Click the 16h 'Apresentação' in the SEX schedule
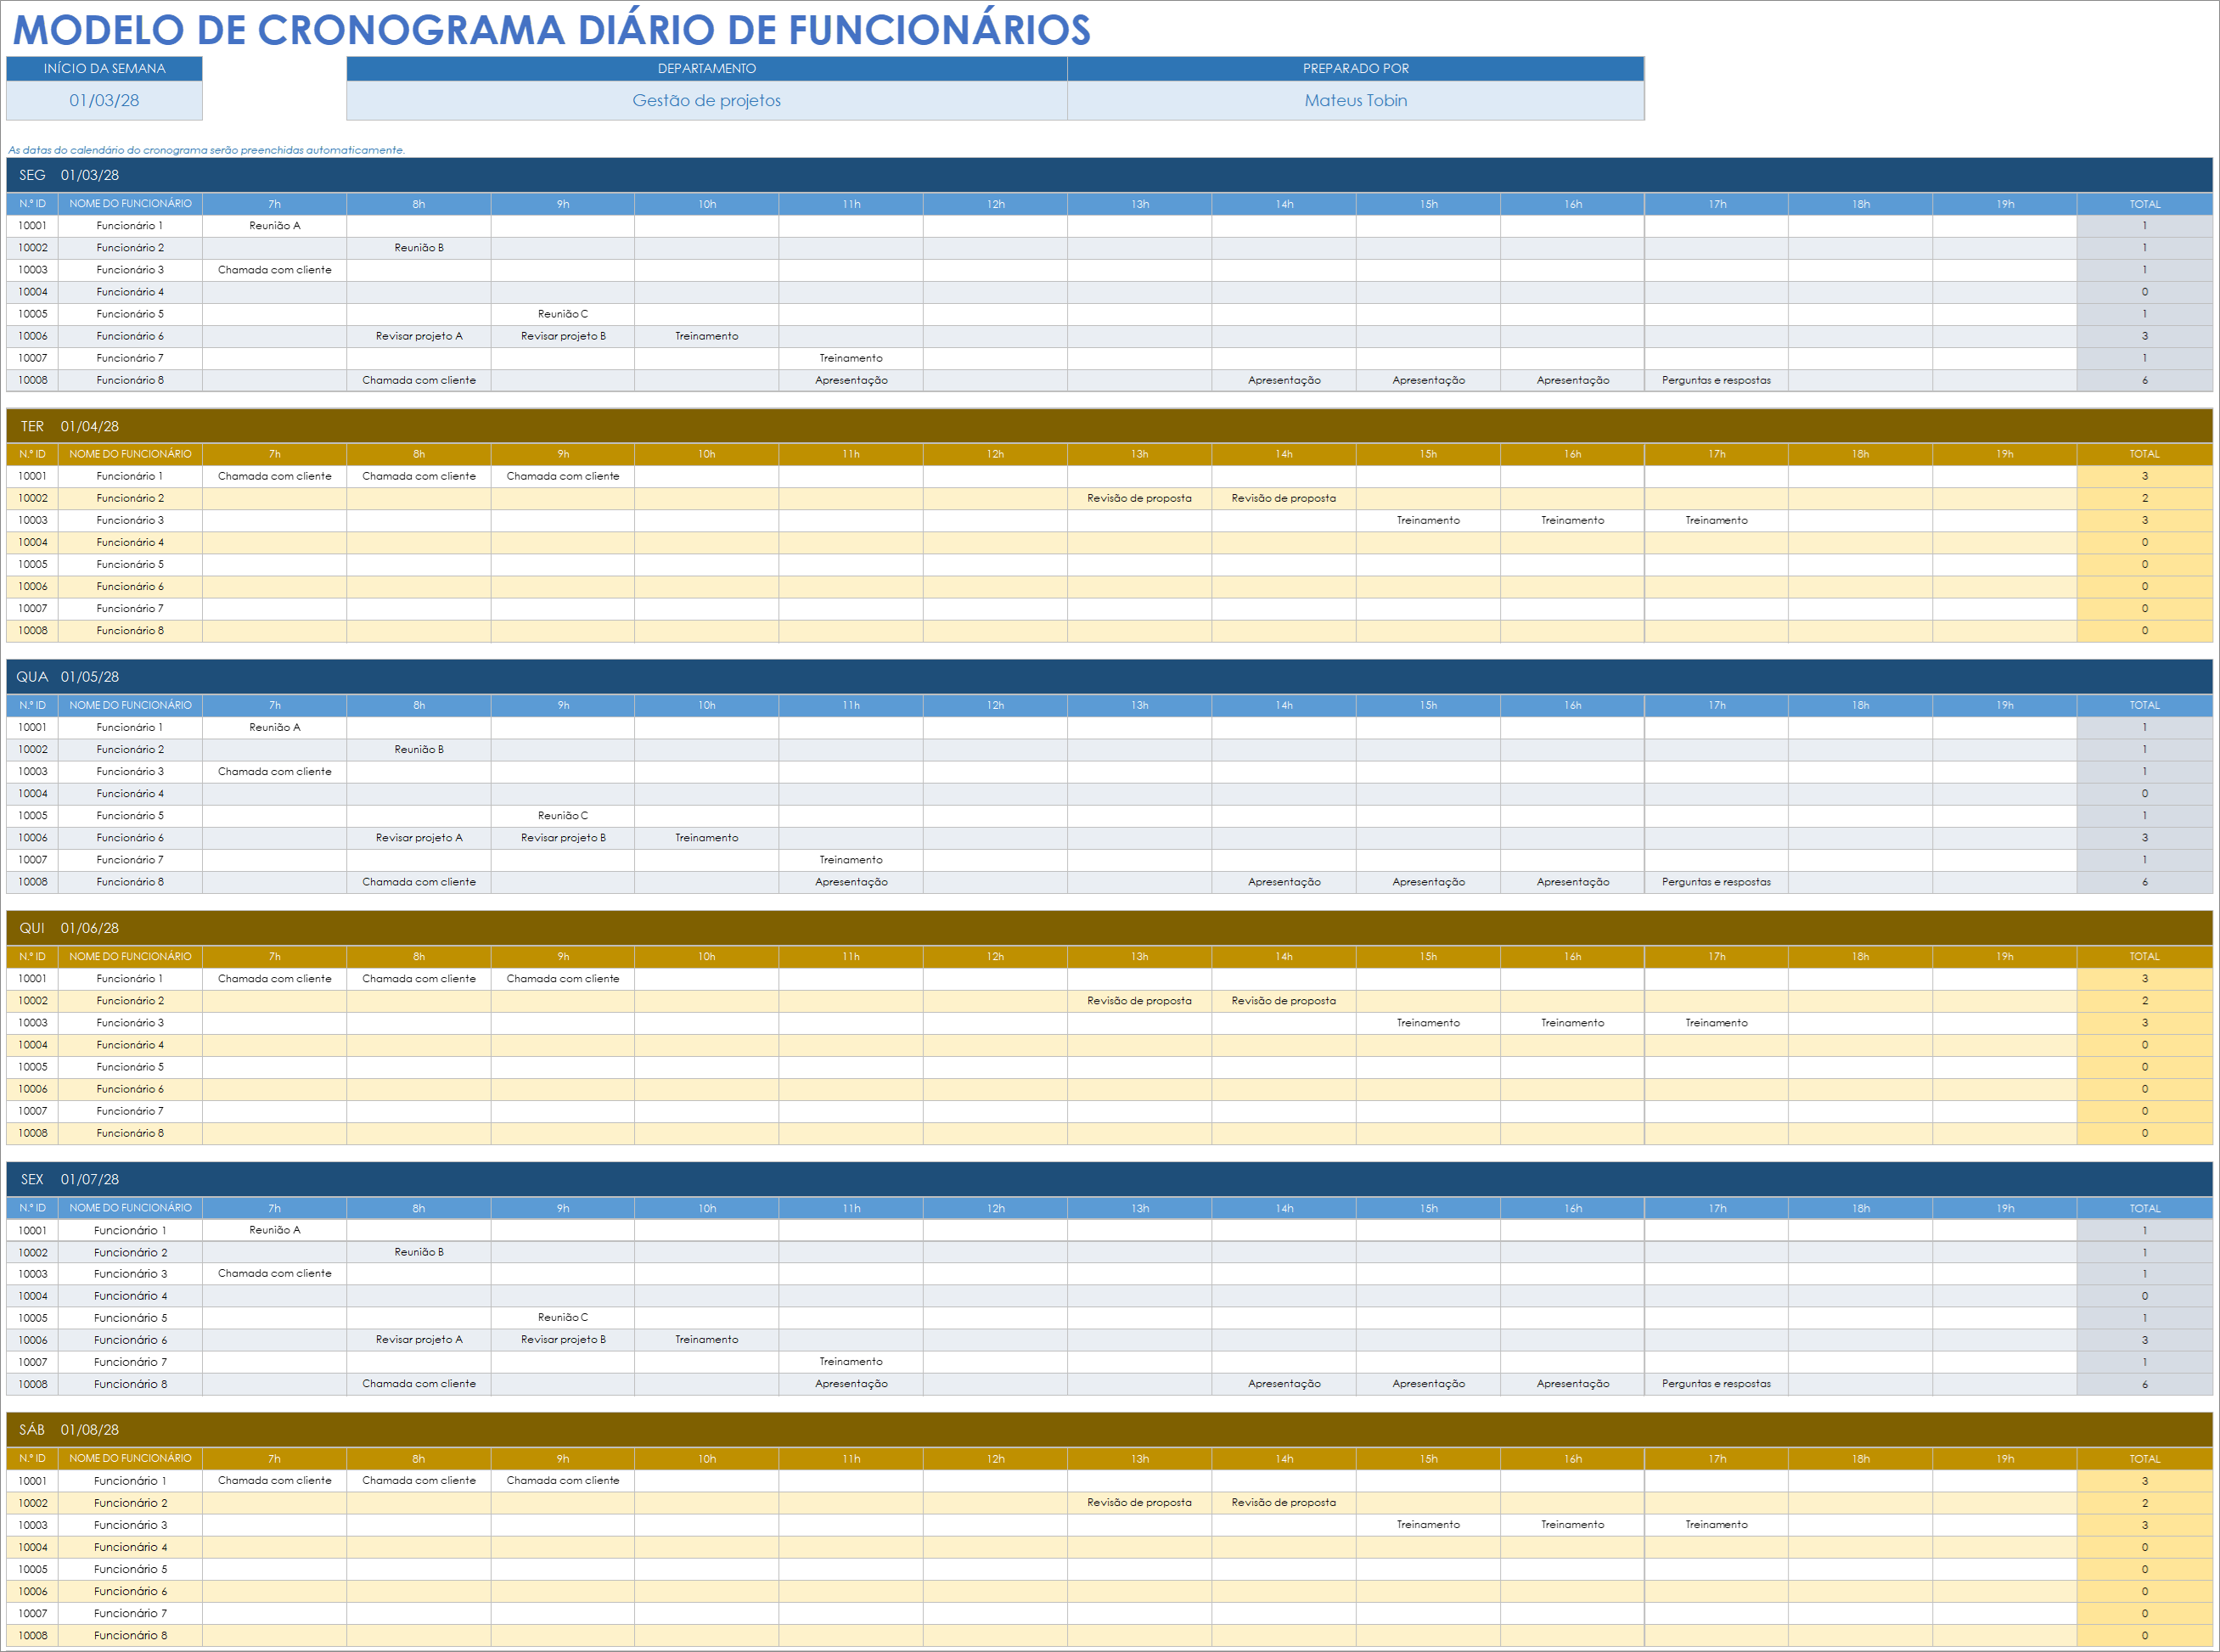The image size is (2220, 1652). [x=1573, y=1384]
